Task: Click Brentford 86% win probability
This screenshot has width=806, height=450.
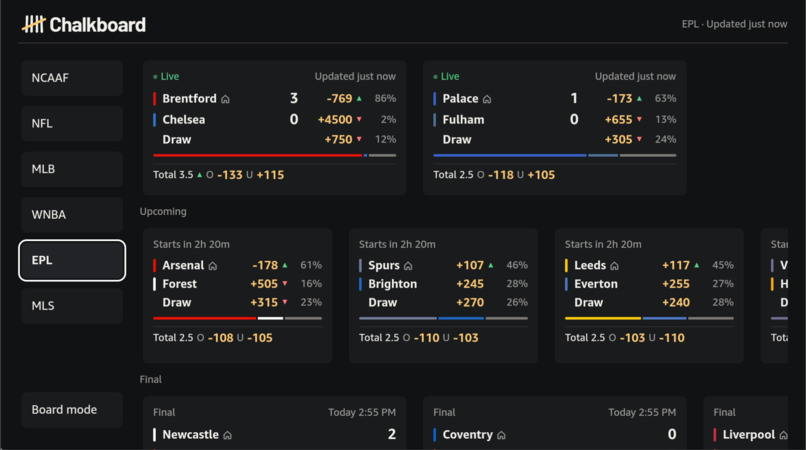Action: [385, 98]
